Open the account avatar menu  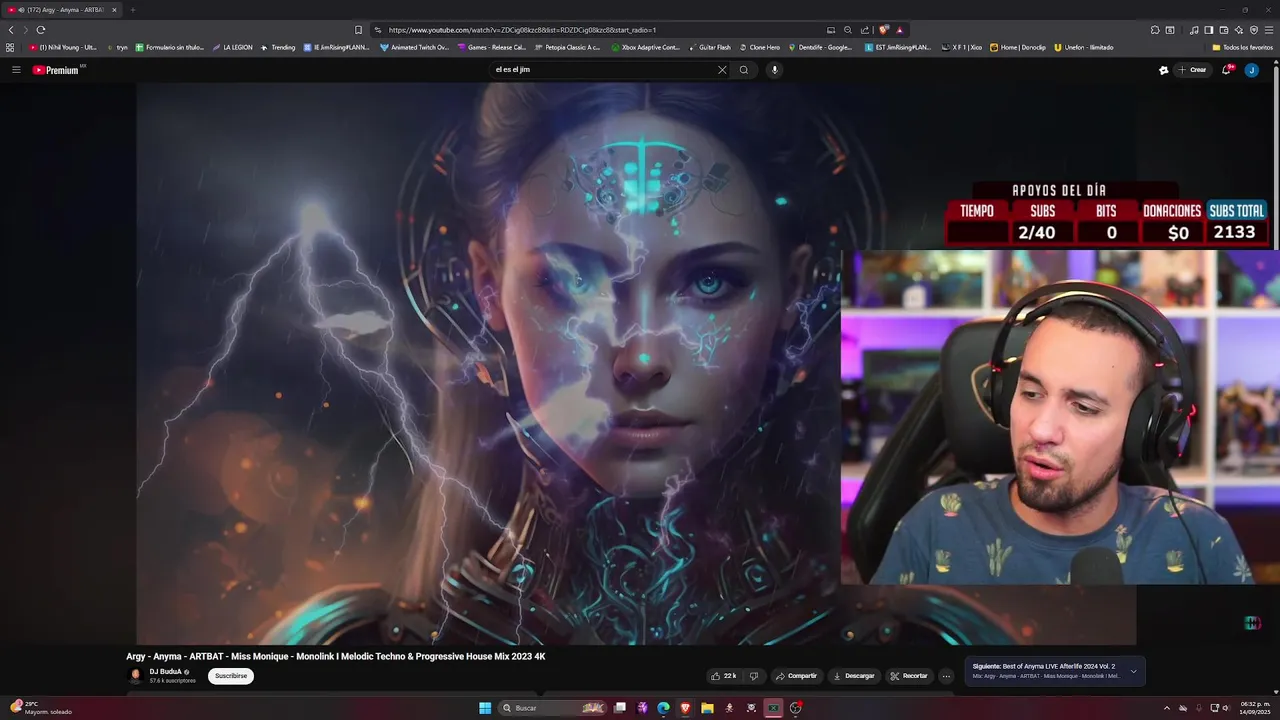click(x=1251, y=70)
